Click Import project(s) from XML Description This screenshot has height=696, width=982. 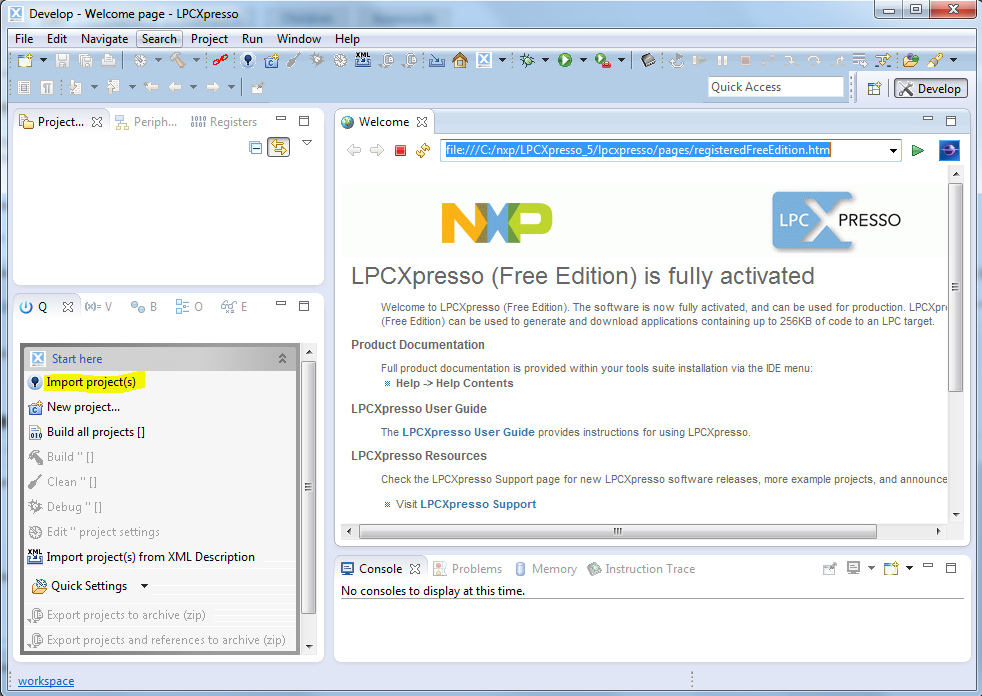point(150,557)
